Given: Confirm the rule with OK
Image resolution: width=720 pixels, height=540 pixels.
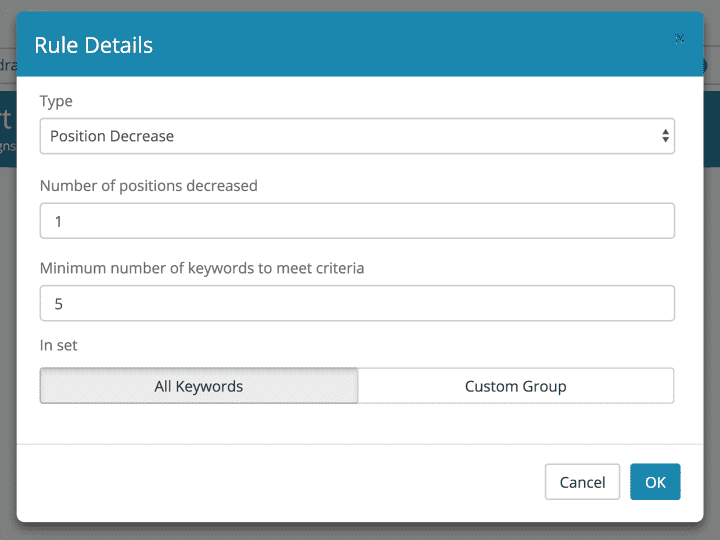Looking at the screenshot, I should click(655, 482).
